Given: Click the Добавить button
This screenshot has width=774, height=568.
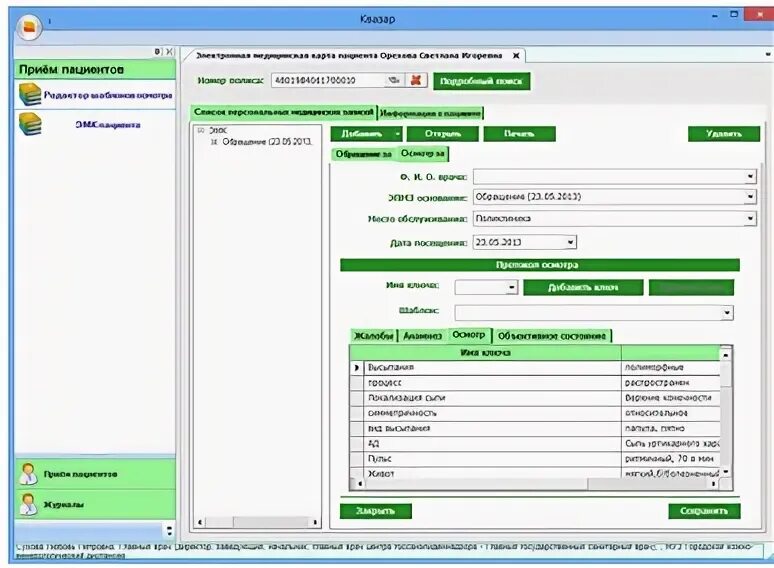Looking at the screenshot, I should pos(362,133).
